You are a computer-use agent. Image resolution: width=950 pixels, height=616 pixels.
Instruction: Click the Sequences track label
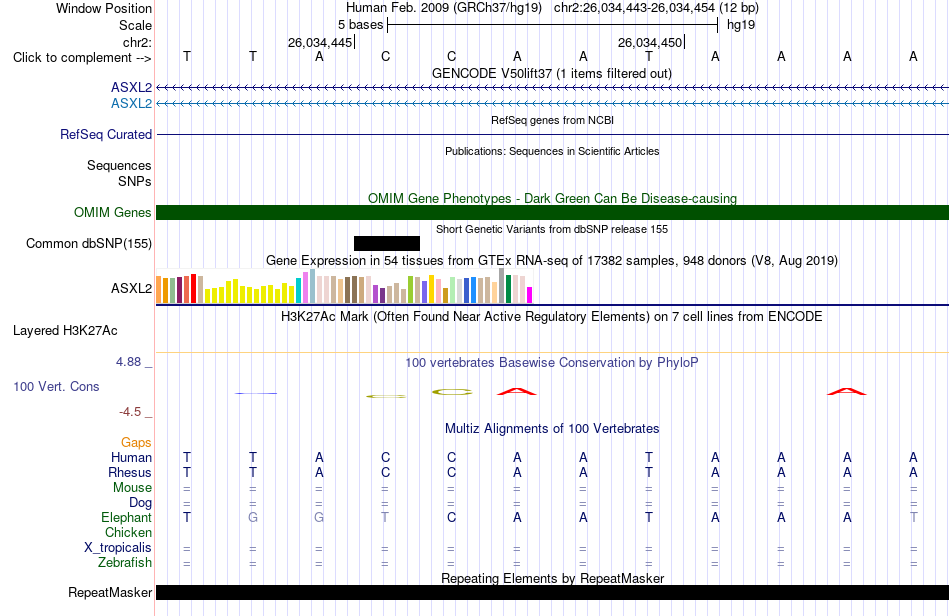pyautogui.click(x=119, y=165)
